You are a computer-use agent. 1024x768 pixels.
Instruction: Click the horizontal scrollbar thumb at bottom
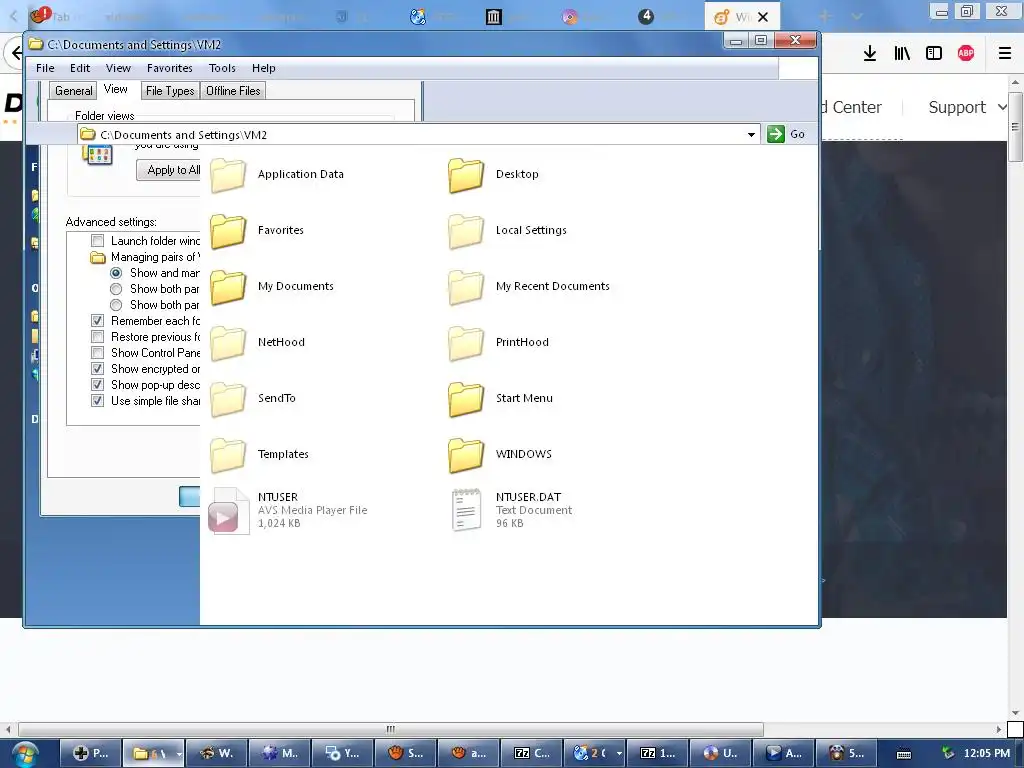tap(391, 729)
